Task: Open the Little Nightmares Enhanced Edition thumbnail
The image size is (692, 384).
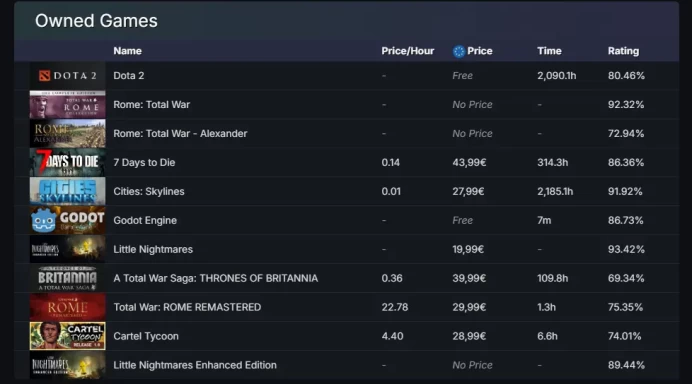Action: (68, 365)
